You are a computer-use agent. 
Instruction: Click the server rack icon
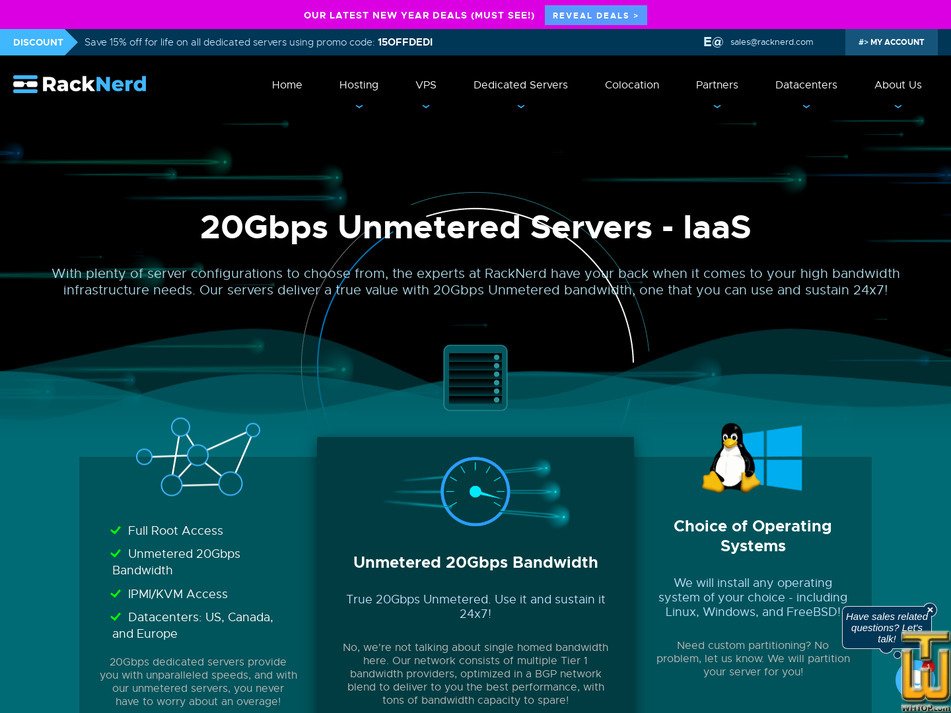(x=475, y=377)
